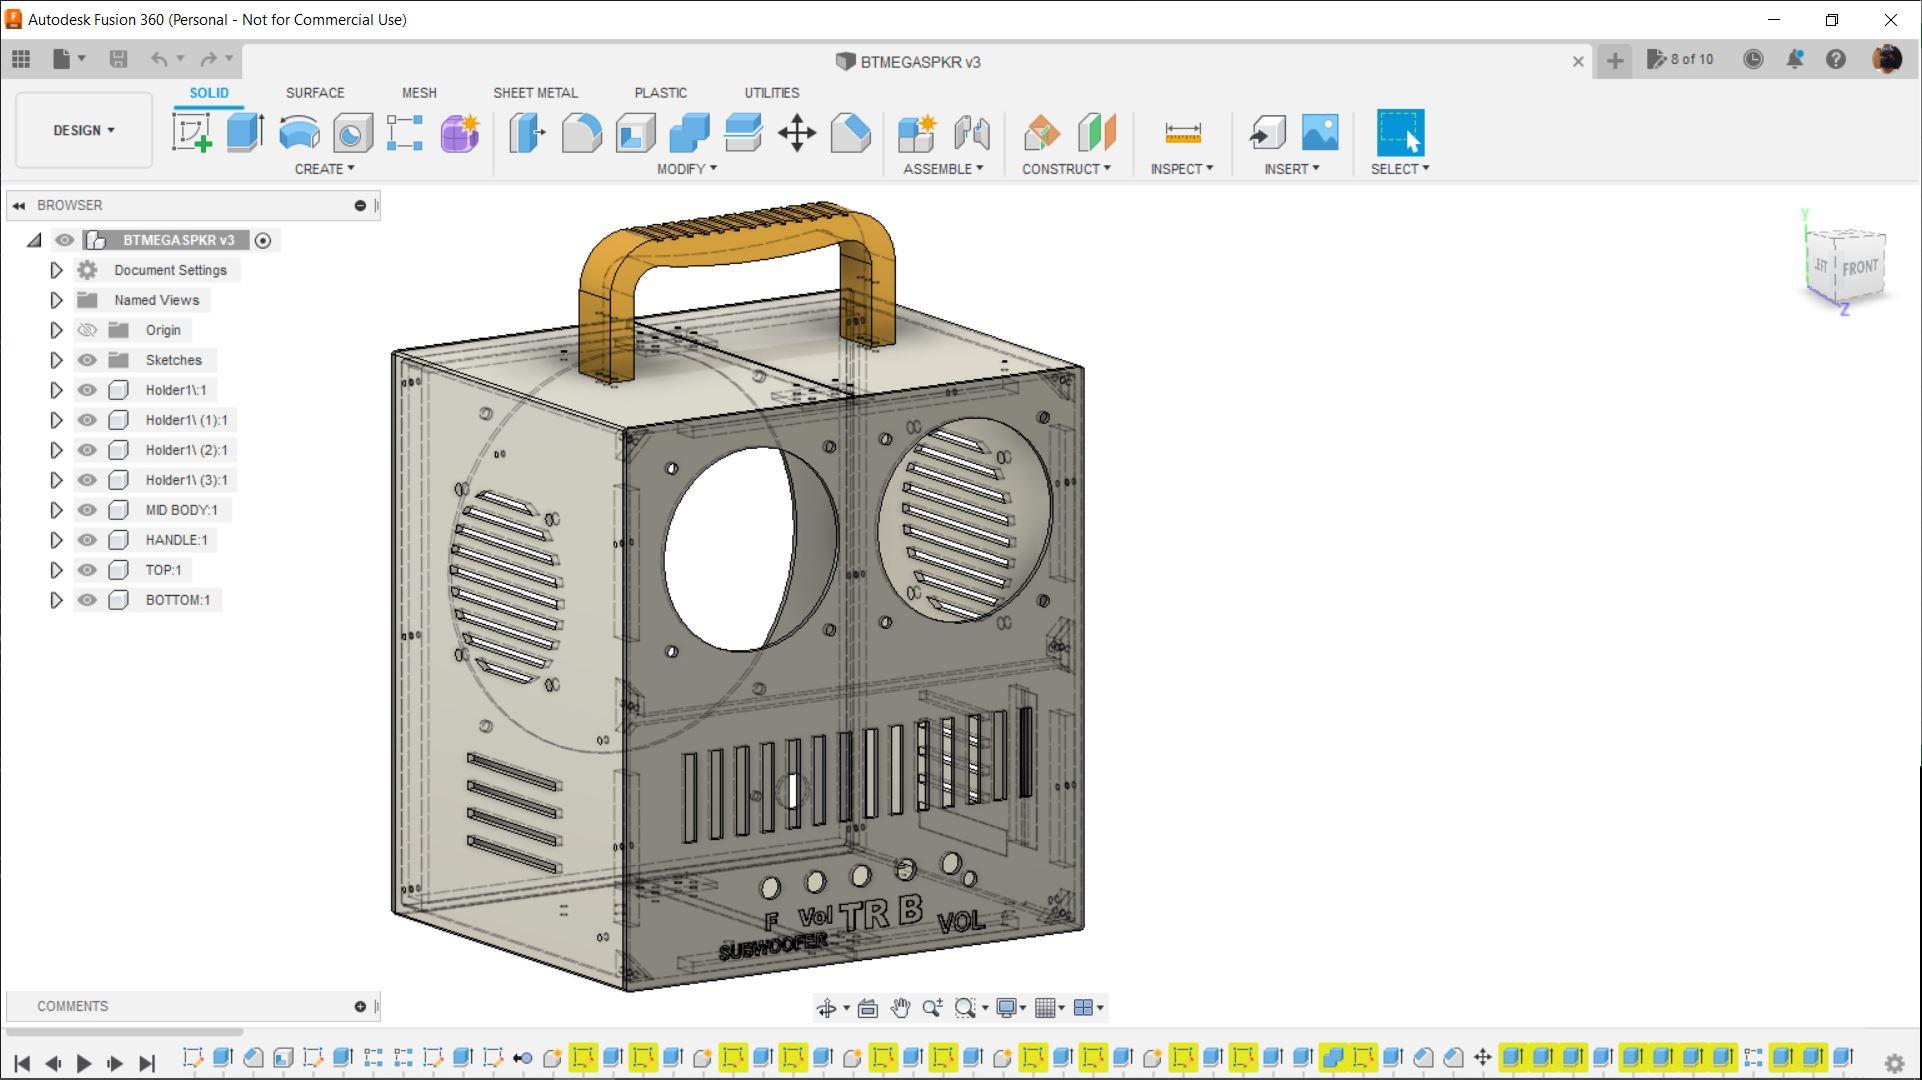Hide the MID BODY:1 component
The width and height of the screenshot is (1922, 1080).
pos(87,510)
